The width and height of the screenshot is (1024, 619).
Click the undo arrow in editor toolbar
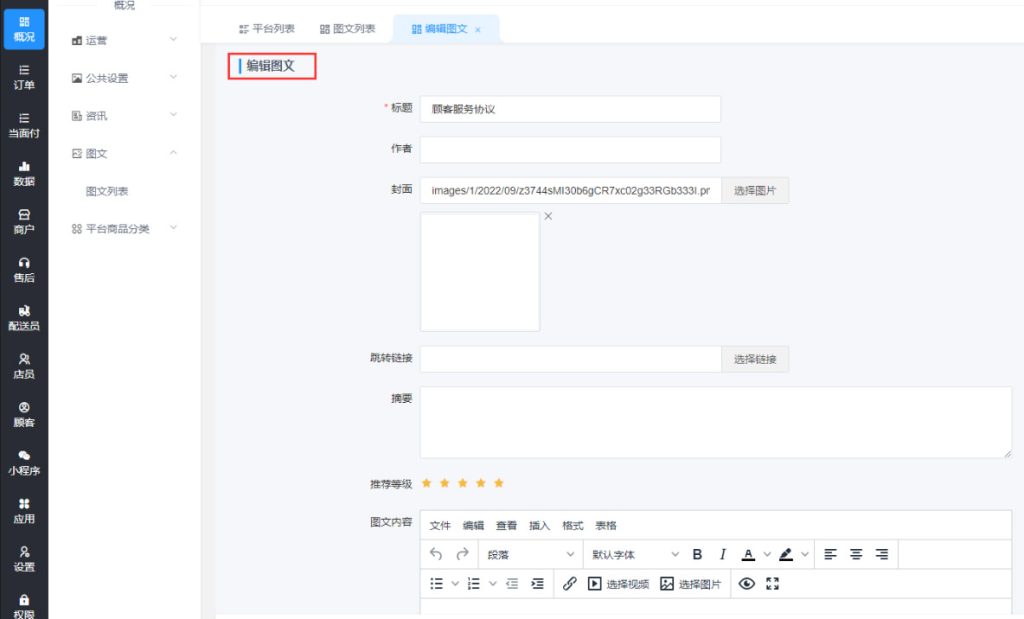pyautogui.click(x=436, y=554)
